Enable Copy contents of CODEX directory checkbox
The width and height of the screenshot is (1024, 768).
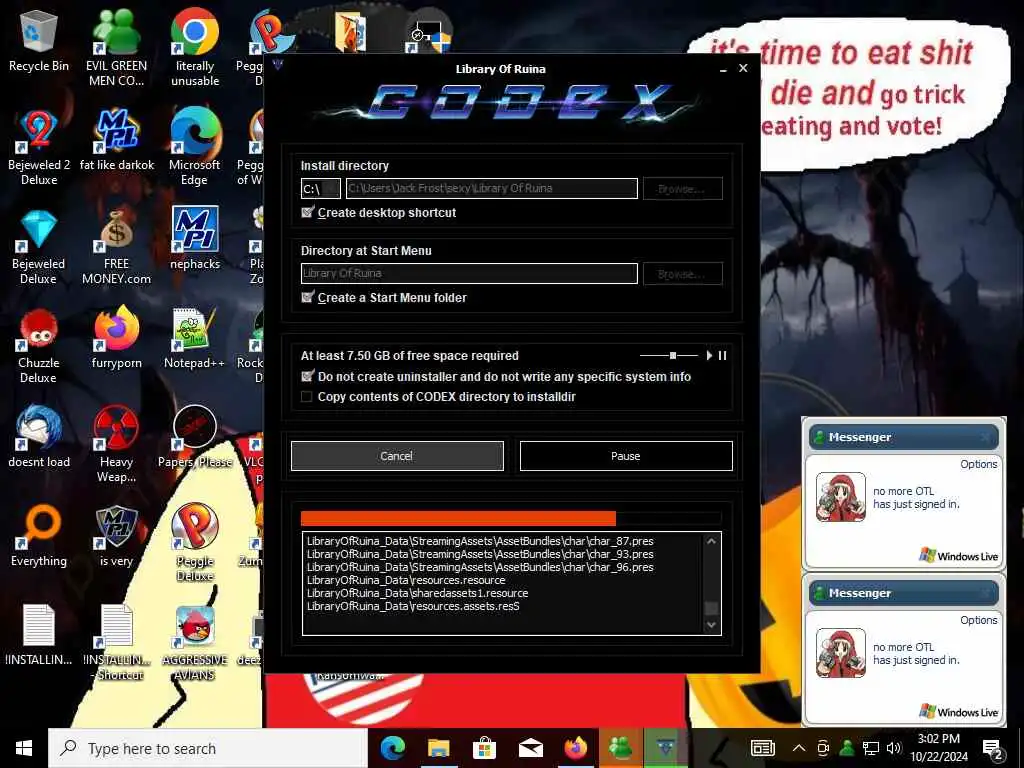(x=307, y=396)
